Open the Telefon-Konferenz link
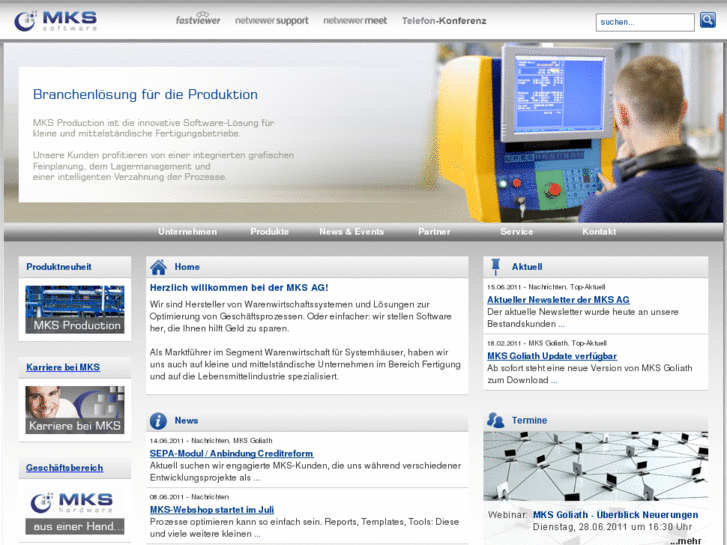727x545 pixels. pyautogui.click(x=444, y=21)
